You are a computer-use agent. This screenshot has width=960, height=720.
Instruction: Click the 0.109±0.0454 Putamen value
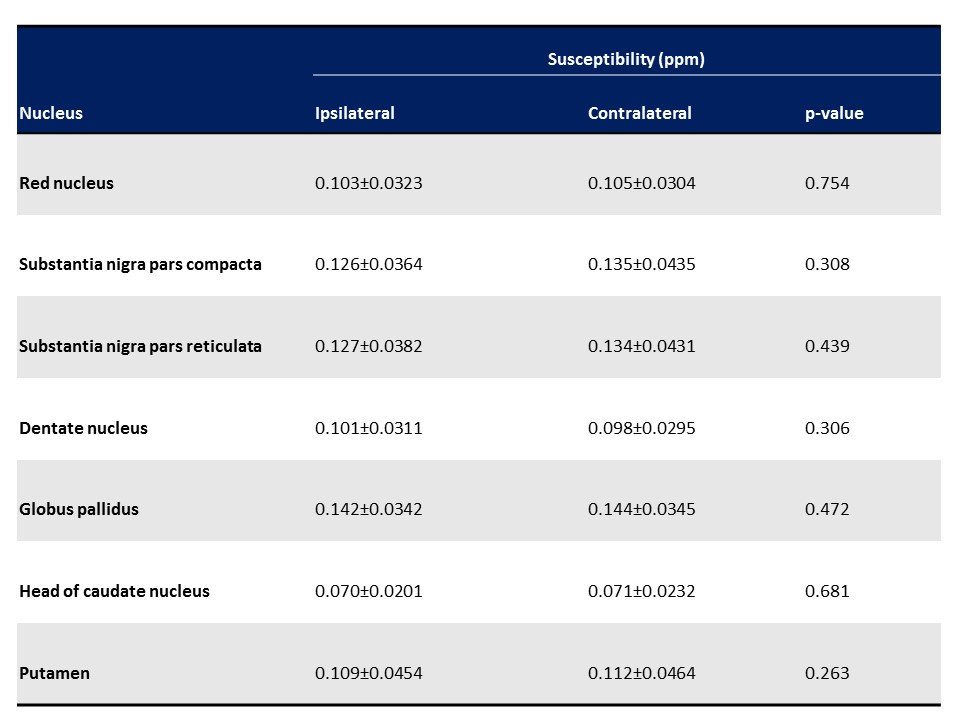(368, 673)
